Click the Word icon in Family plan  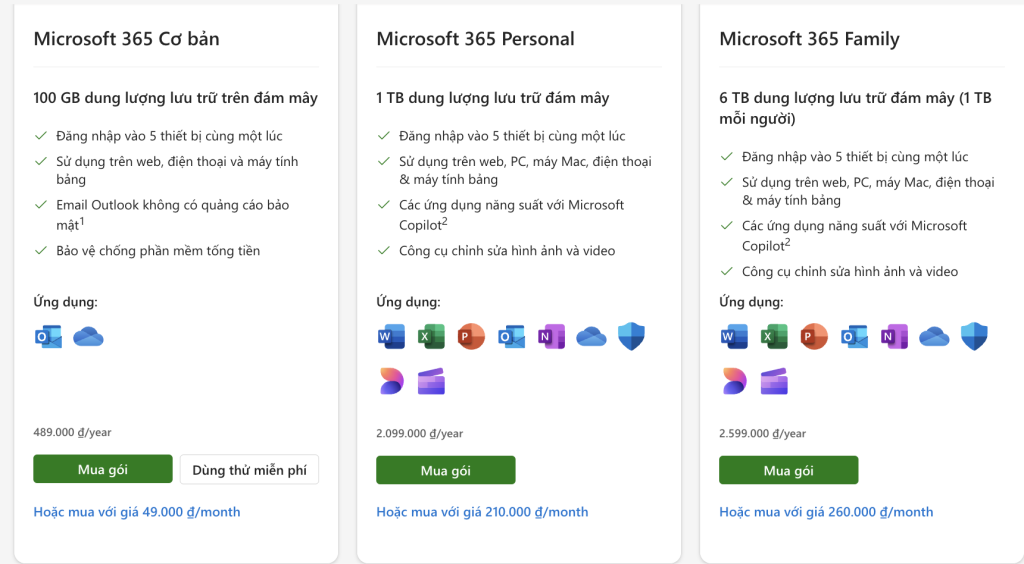tap(734, 337)
